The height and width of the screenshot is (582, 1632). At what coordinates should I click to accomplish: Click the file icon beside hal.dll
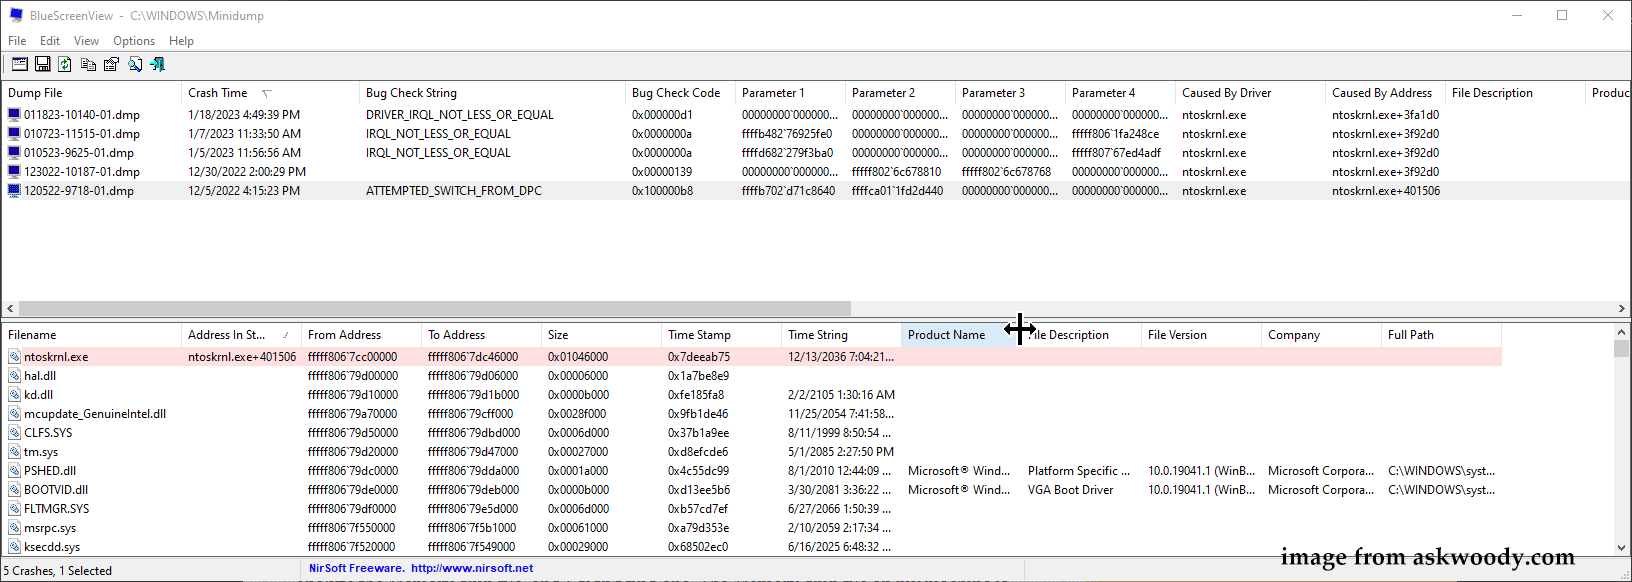(14, 375)
